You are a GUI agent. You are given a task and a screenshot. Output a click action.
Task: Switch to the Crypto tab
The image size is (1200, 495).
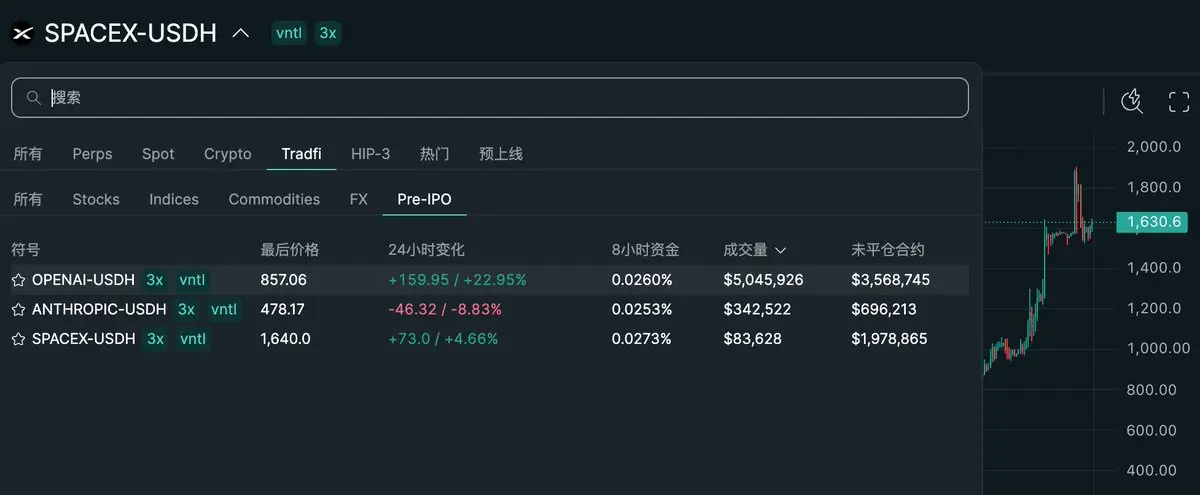pos(228,154)
